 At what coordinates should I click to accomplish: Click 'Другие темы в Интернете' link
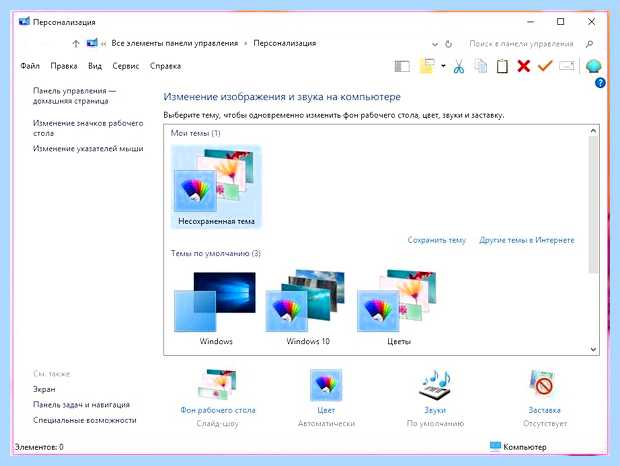point(527,240)
